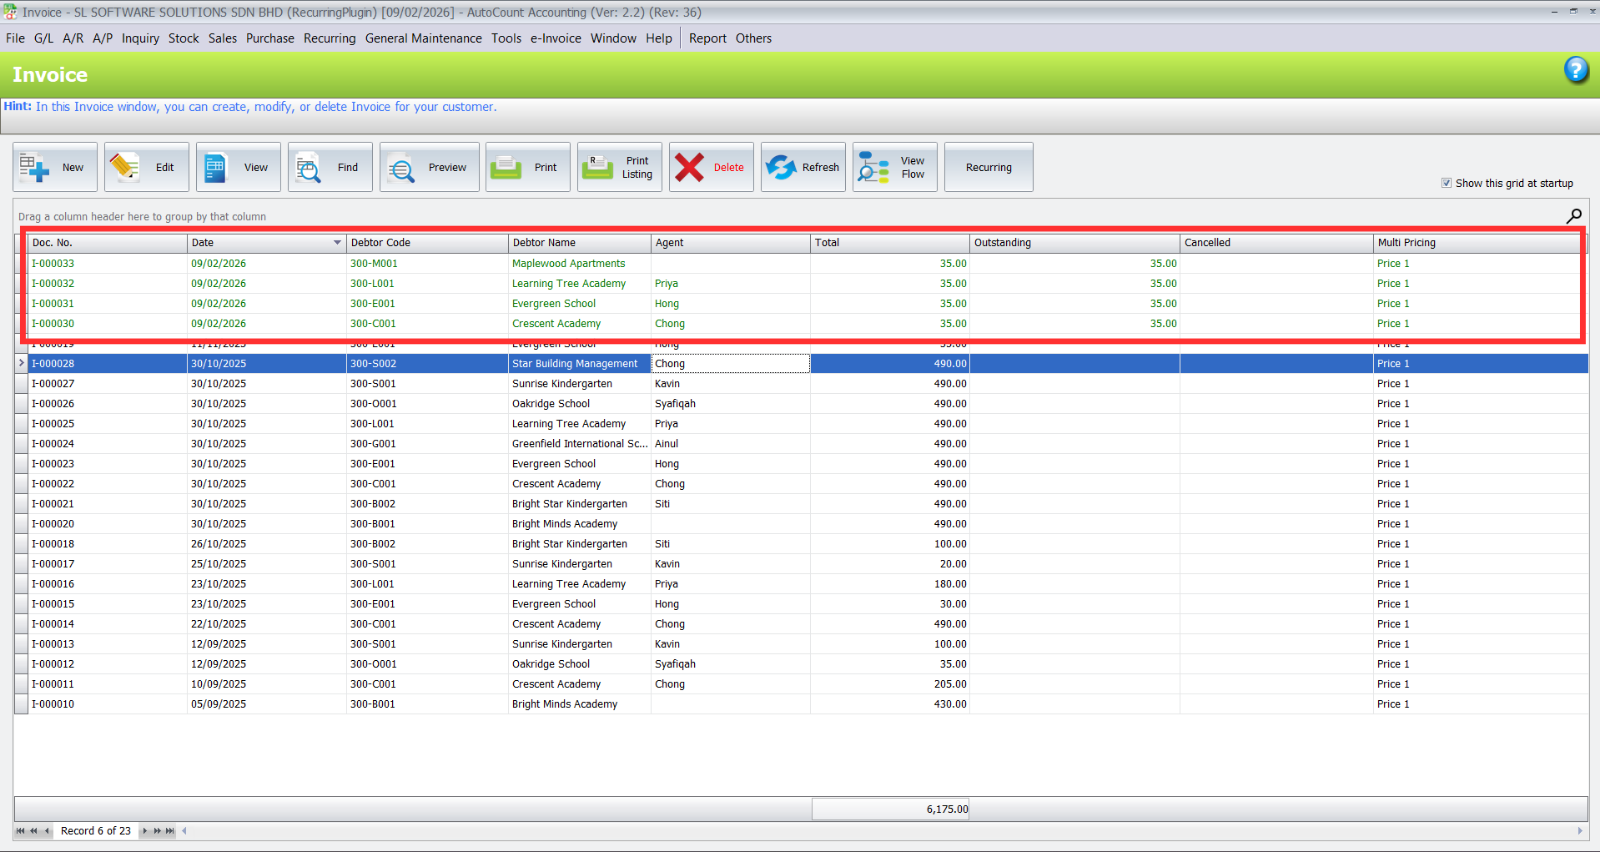1600x852 pixels.
Task: Click the row indicator arrow of I-000028
Action: 21,363
